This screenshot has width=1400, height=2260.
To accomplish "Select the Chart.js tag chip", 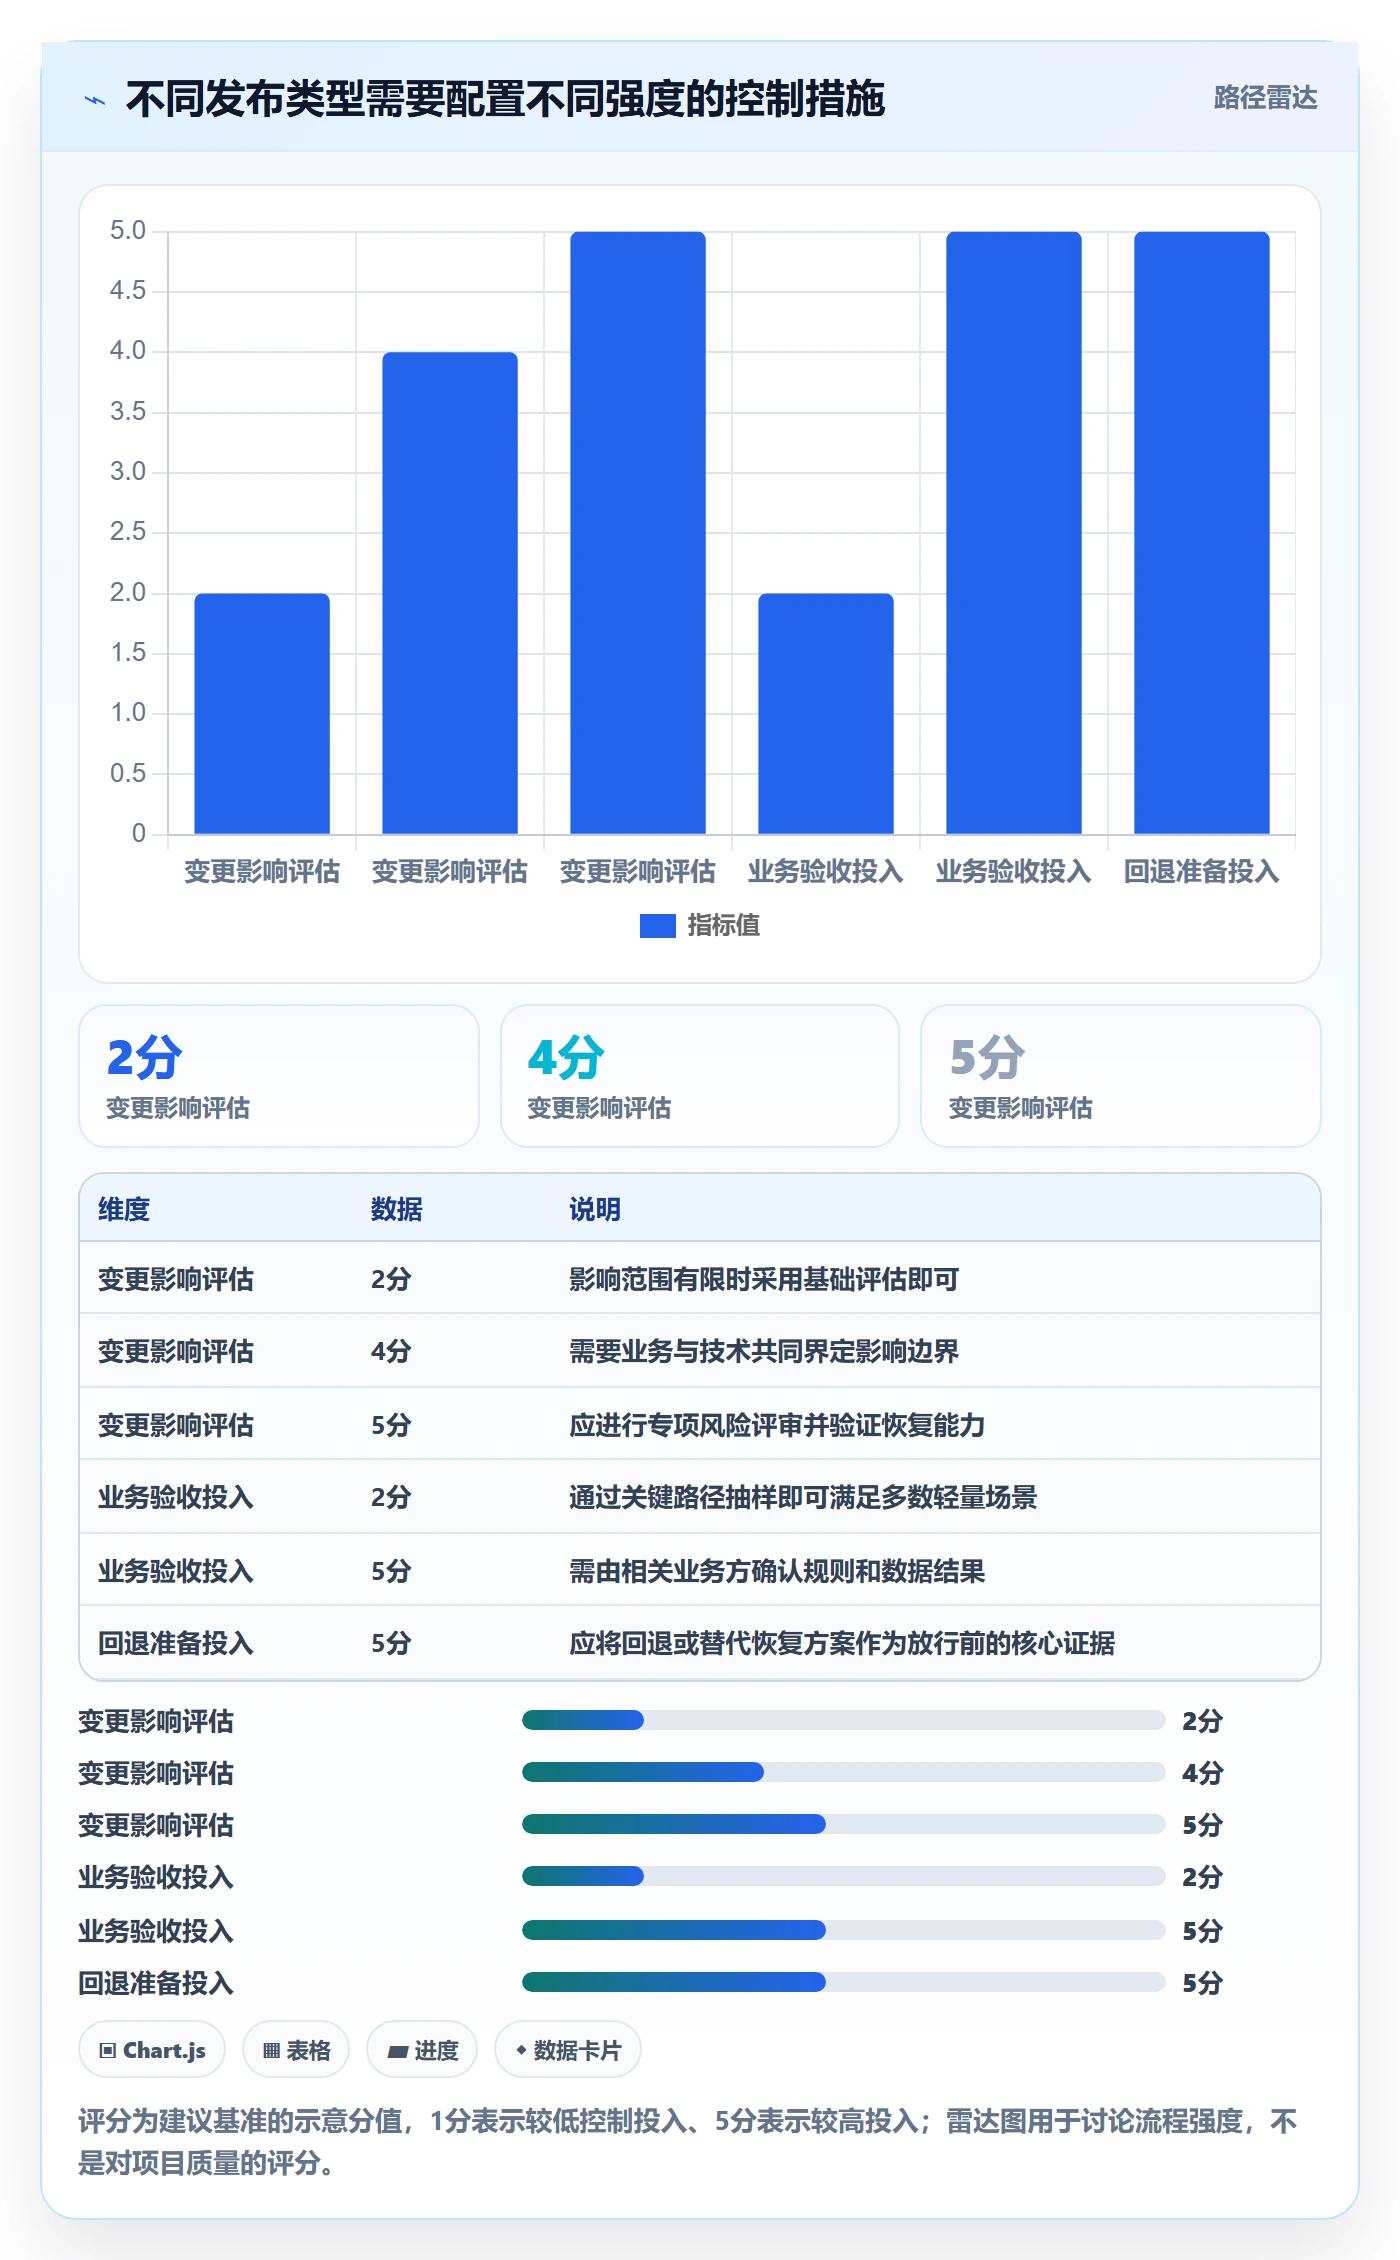I will [x=152, y=2050].
